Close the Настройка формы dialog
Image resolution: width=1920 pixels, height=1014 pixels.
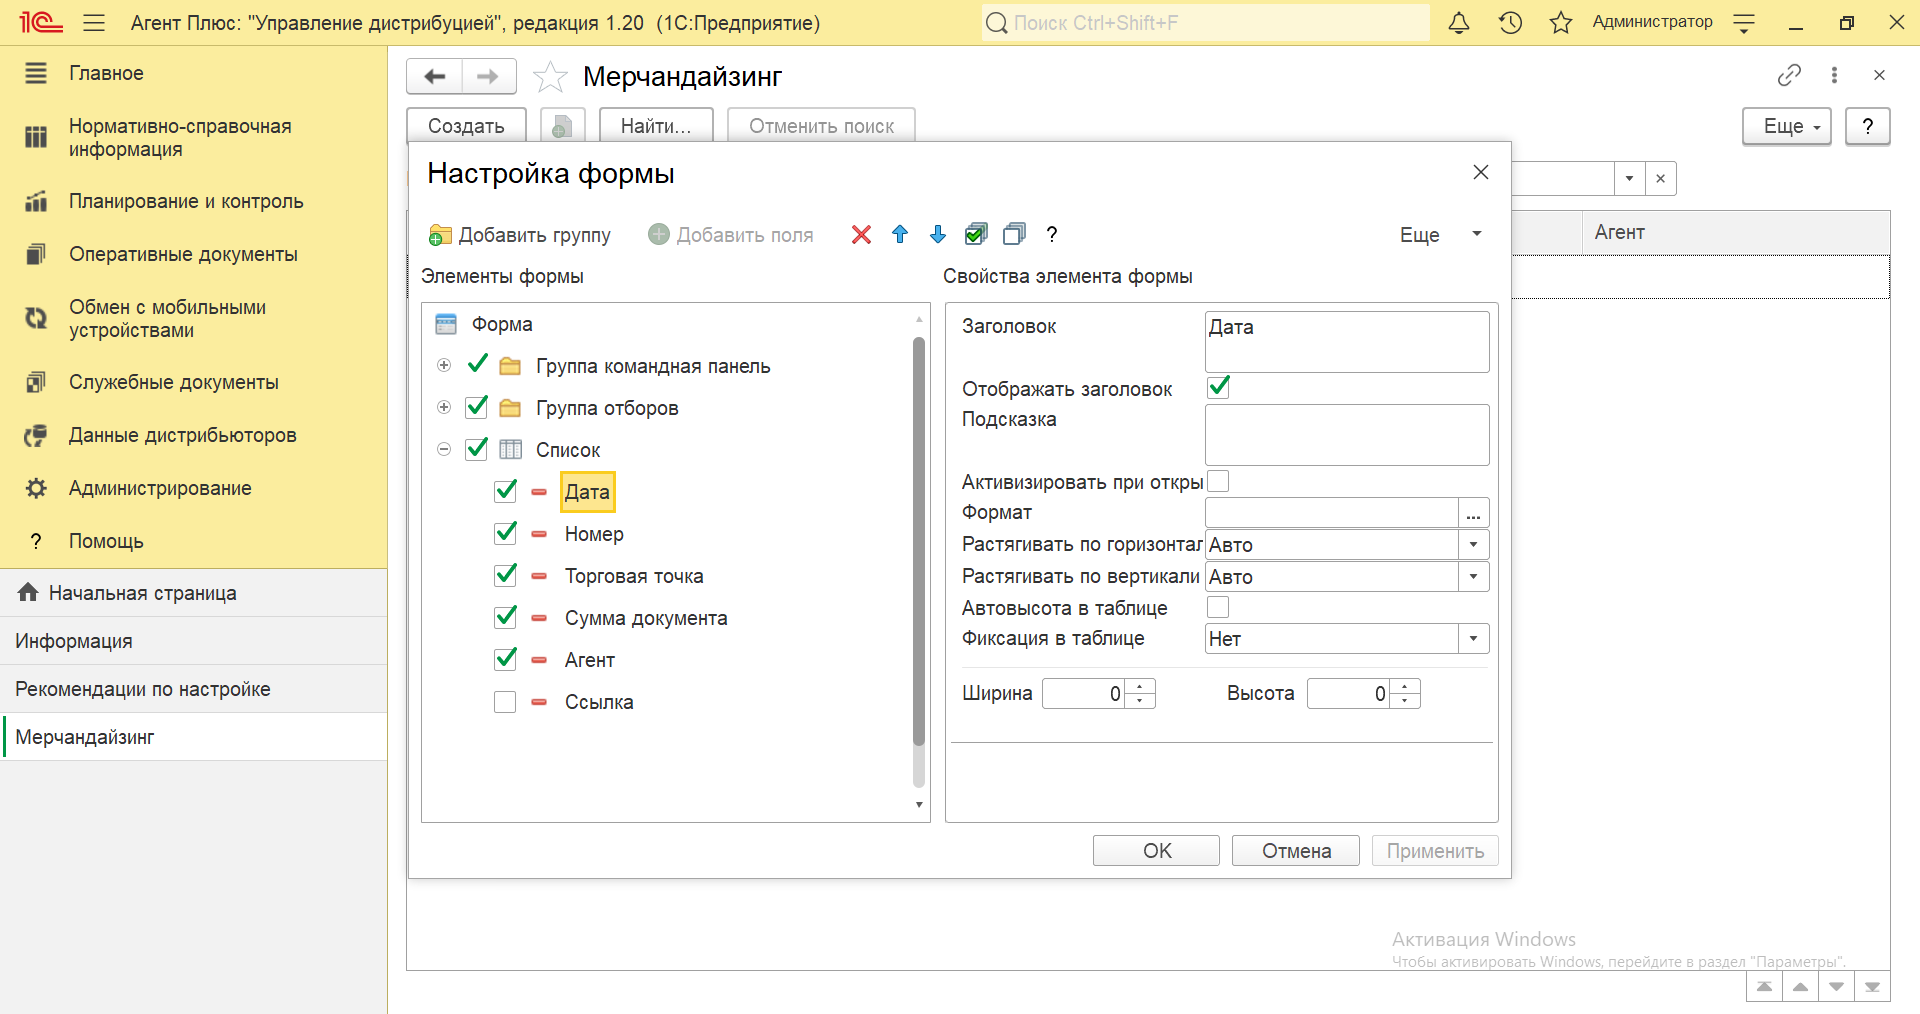1481,172
